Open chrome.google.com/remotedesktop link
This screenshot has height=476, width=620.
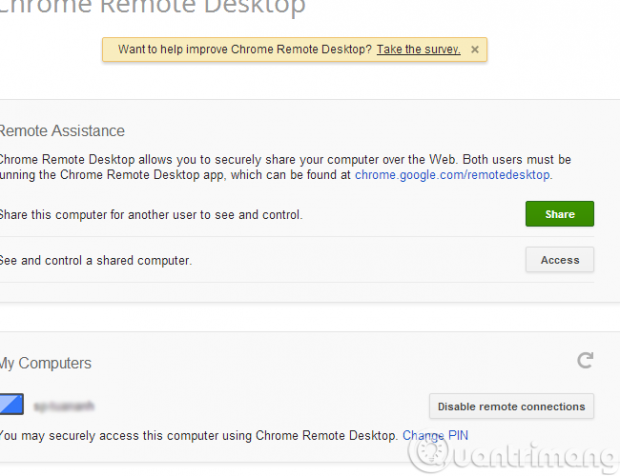point(452,175)
